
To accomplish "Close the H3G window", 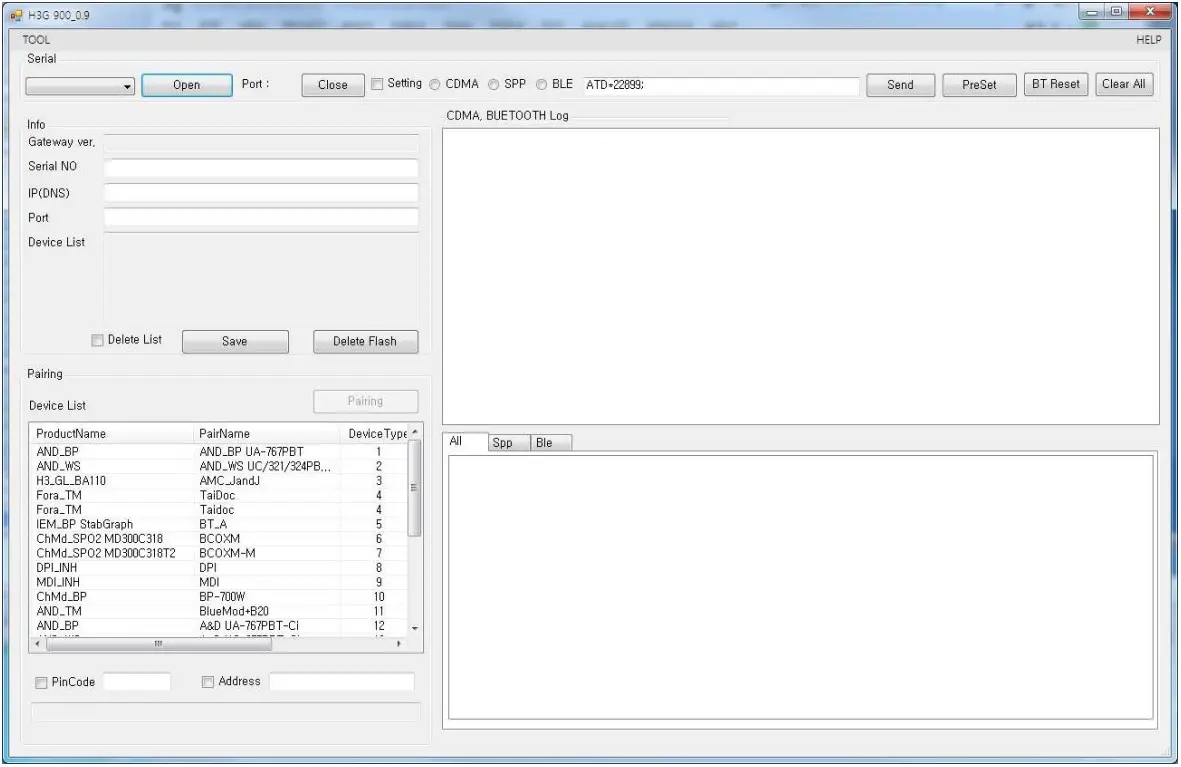I will pyautogui.click(x=1150, y=12).
